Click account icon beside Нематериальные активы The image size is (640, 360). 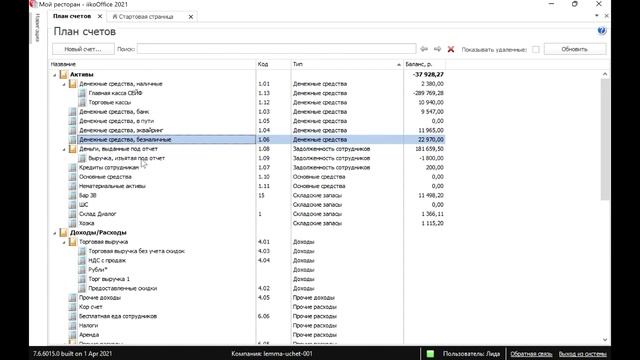pos(73,186)
